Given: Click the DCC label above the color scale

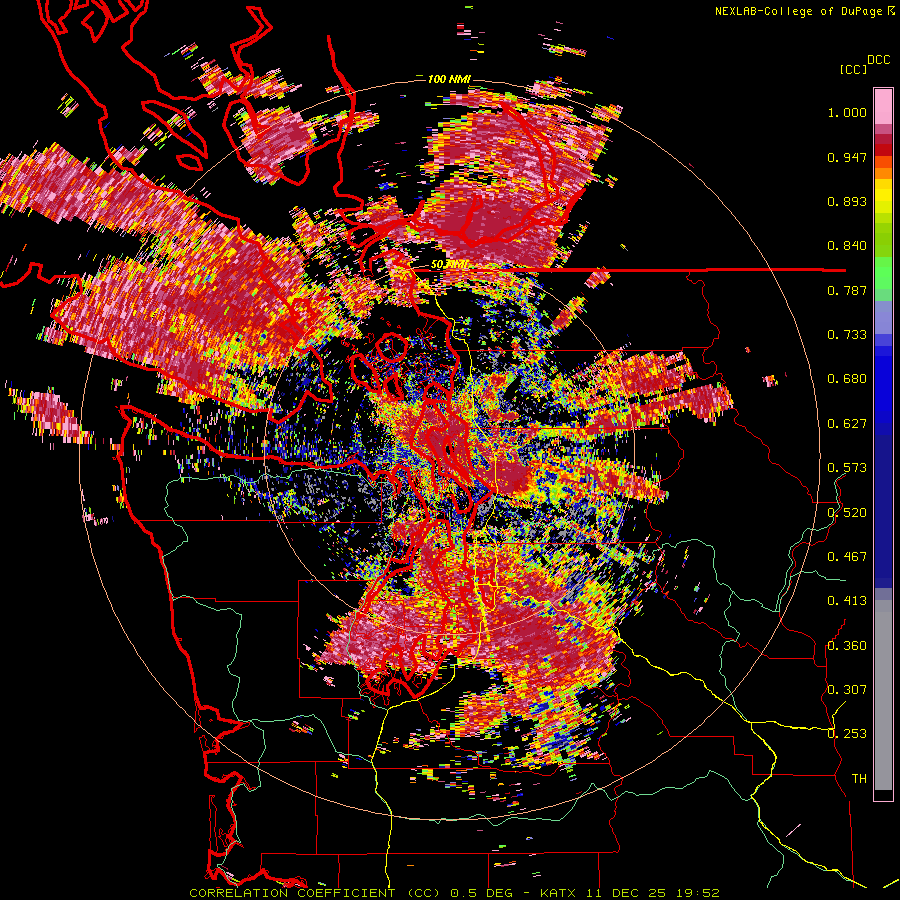Looking at the screenshot, I should 878,60.
